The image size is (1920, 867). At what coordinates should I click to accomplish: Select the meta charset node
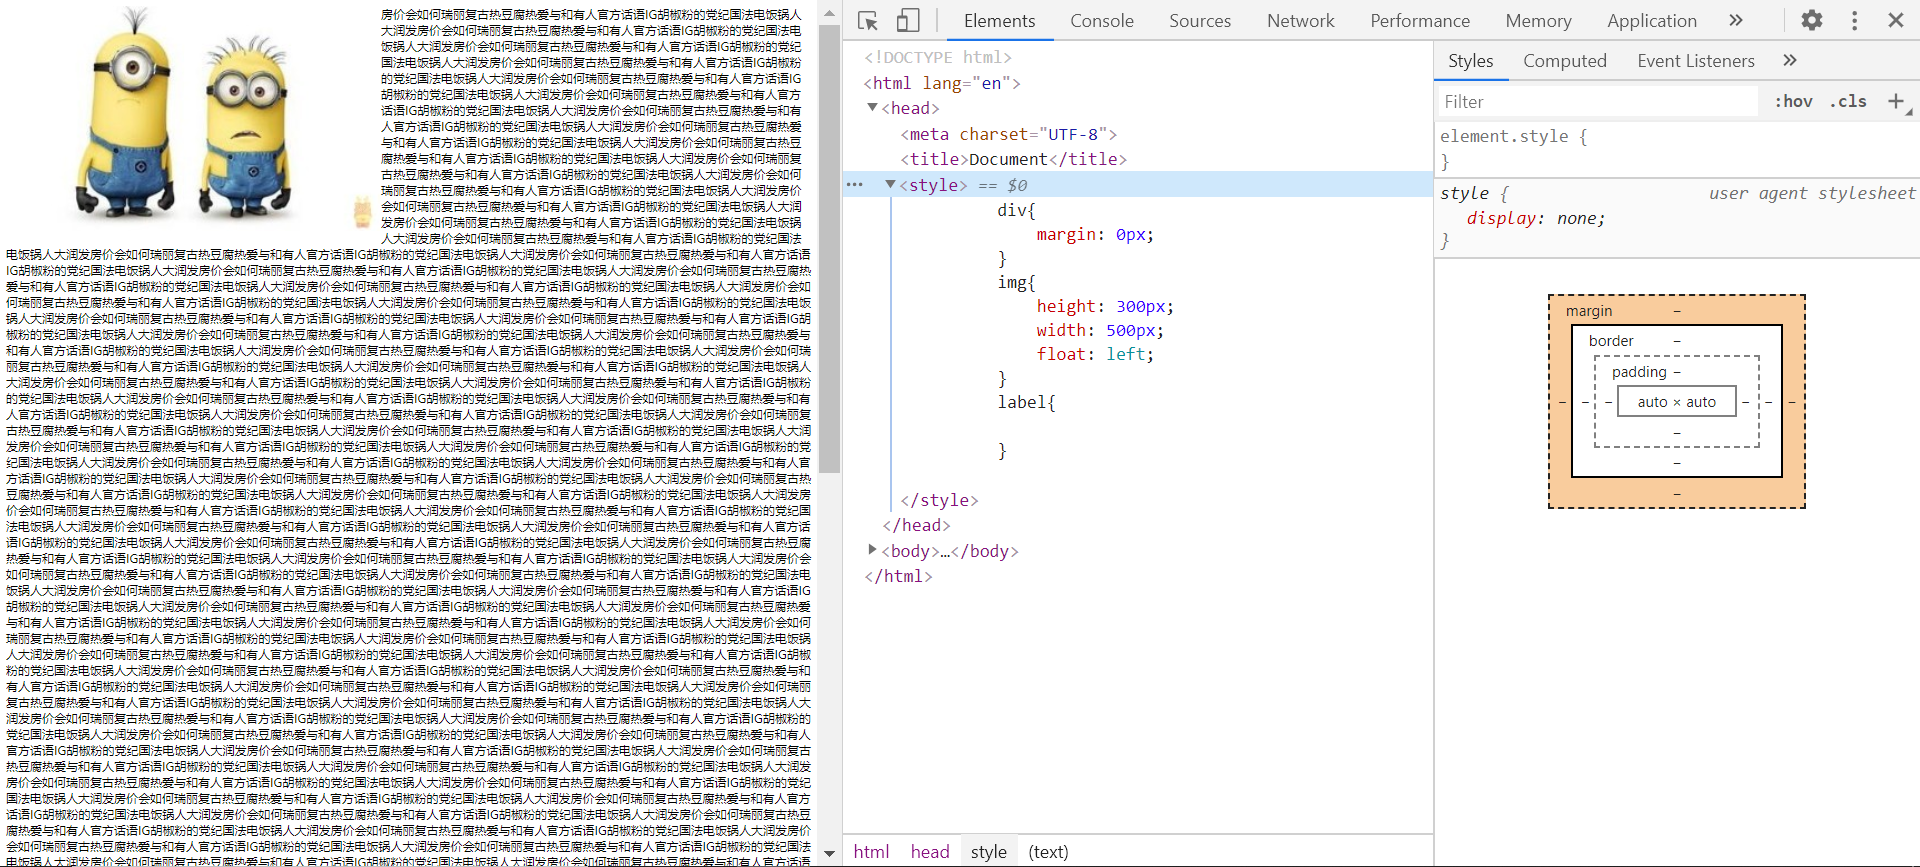(x=1008, y=134)
